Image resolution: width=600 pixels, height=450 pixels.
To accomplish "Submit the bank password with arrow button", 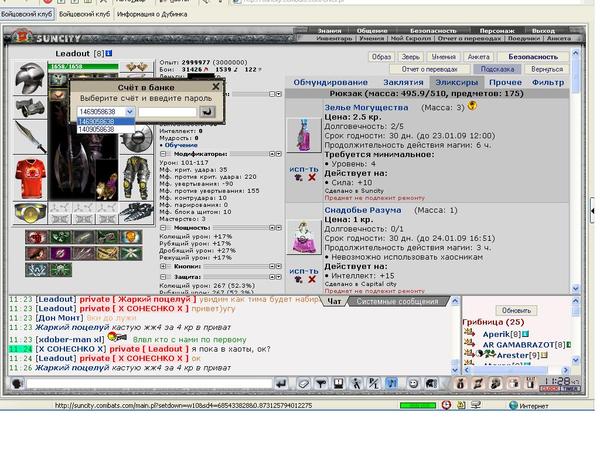I will point(207,112).
